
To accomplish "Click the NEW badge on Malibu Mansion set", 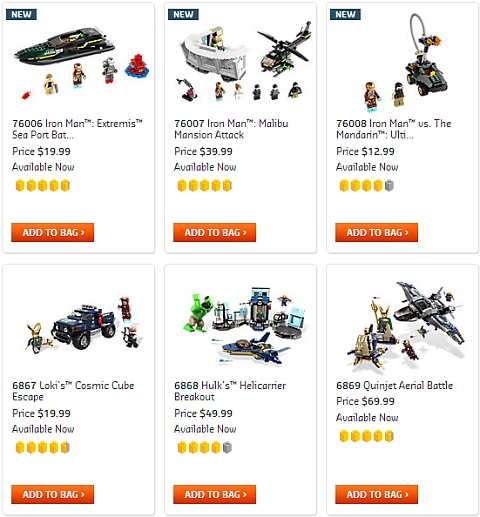I will 183,14.
